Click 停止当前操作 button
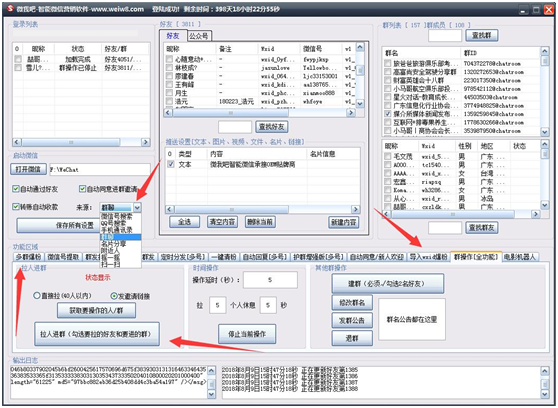558x408 pixels. 247,334
